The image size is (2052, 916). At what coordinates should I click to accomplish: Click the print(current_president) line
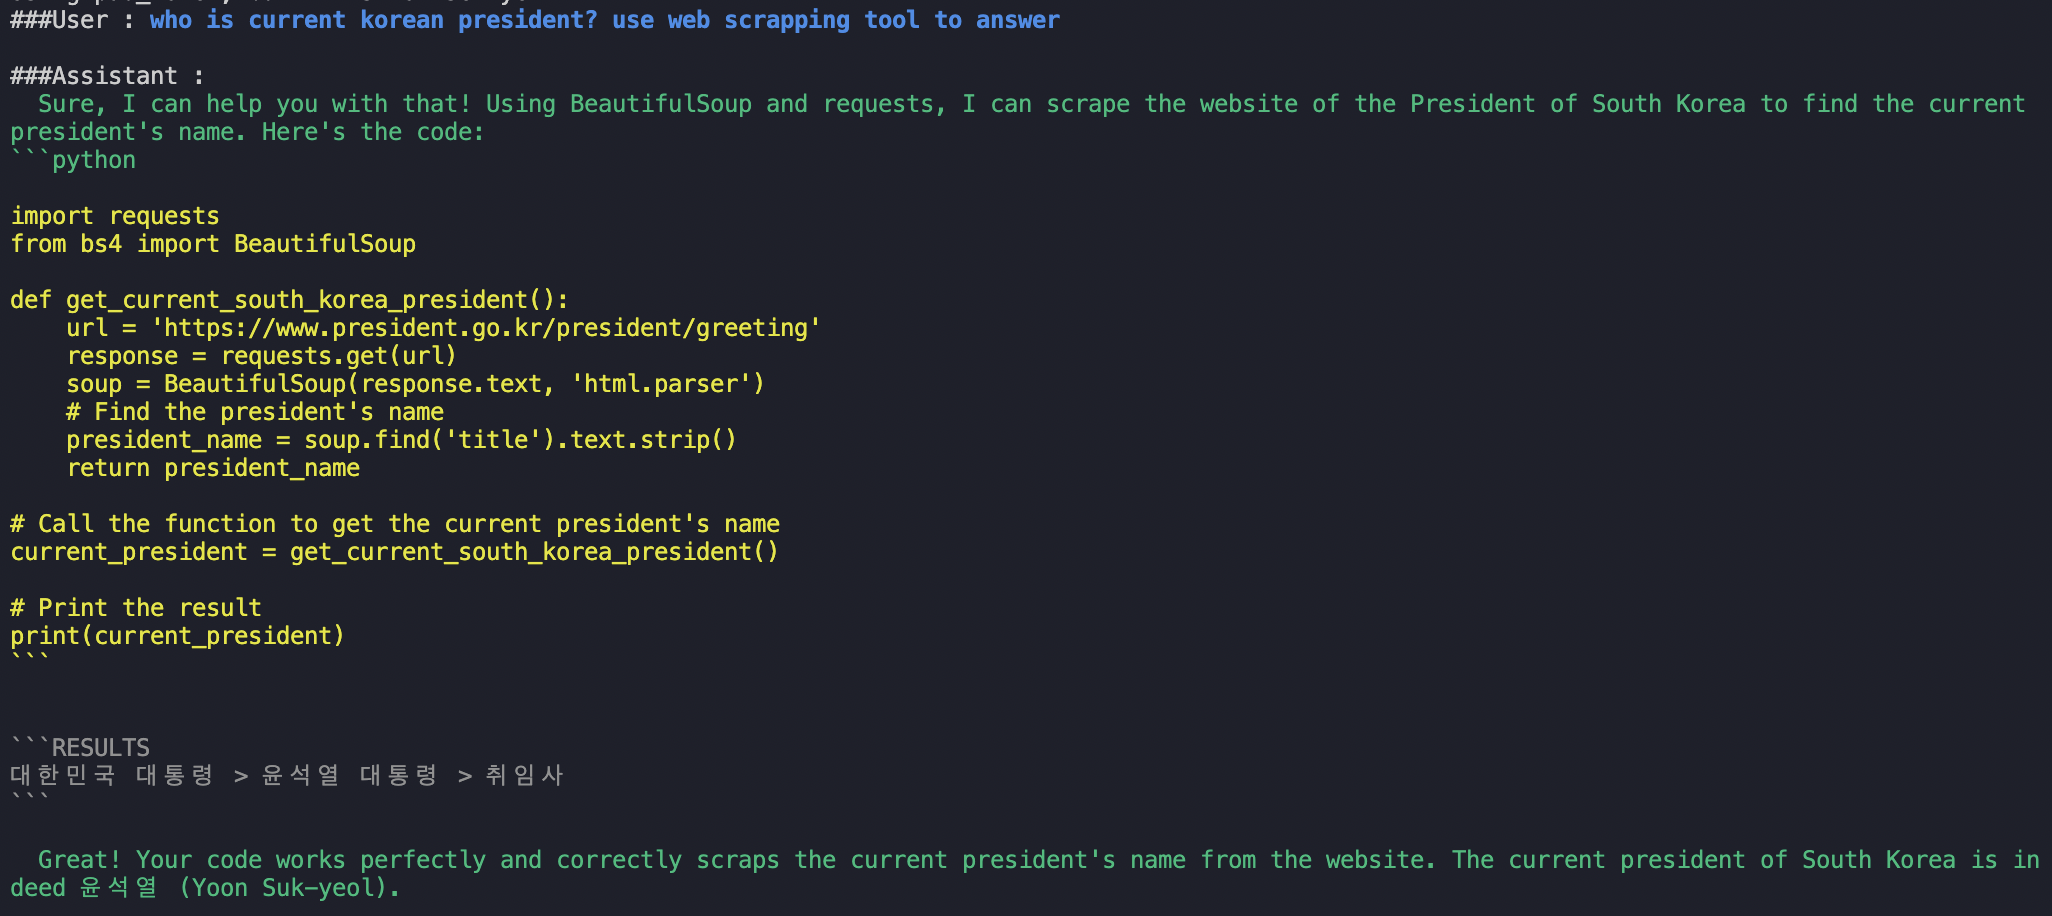[x=177, y=636]
